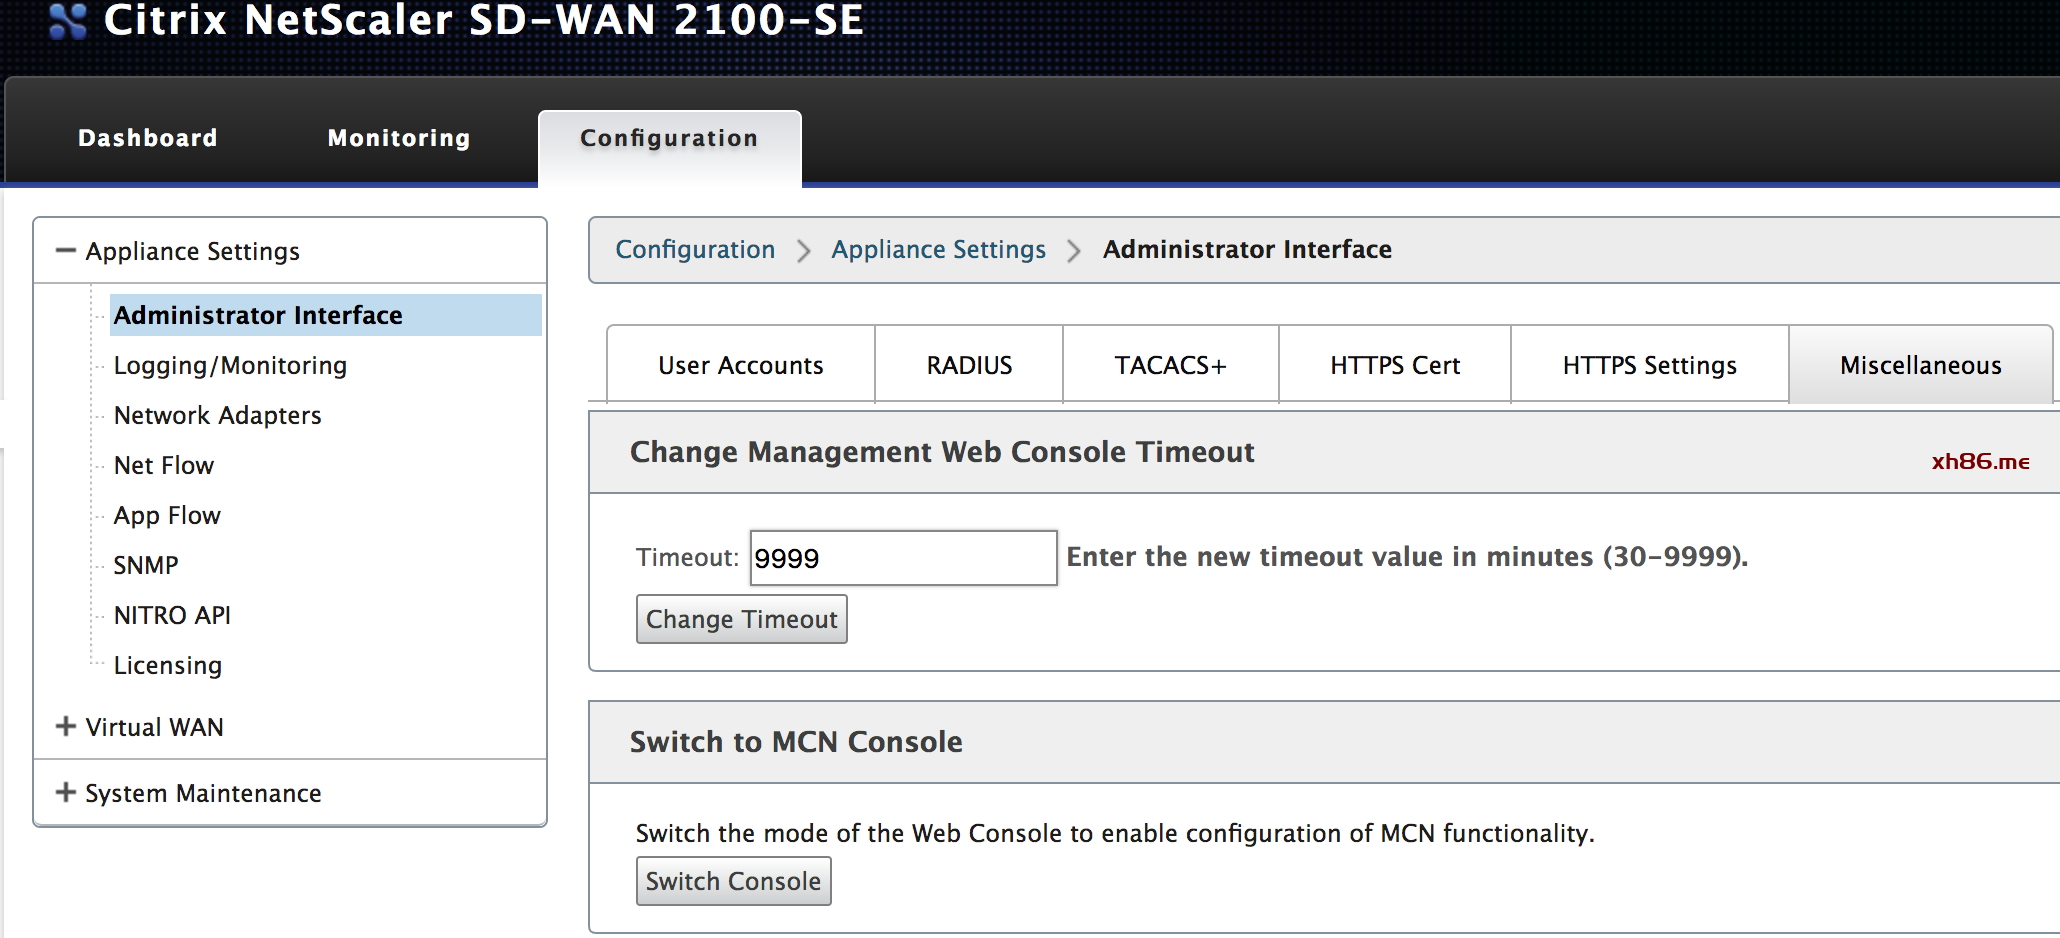Select Net Flow in sidebar

coord(163,465)
